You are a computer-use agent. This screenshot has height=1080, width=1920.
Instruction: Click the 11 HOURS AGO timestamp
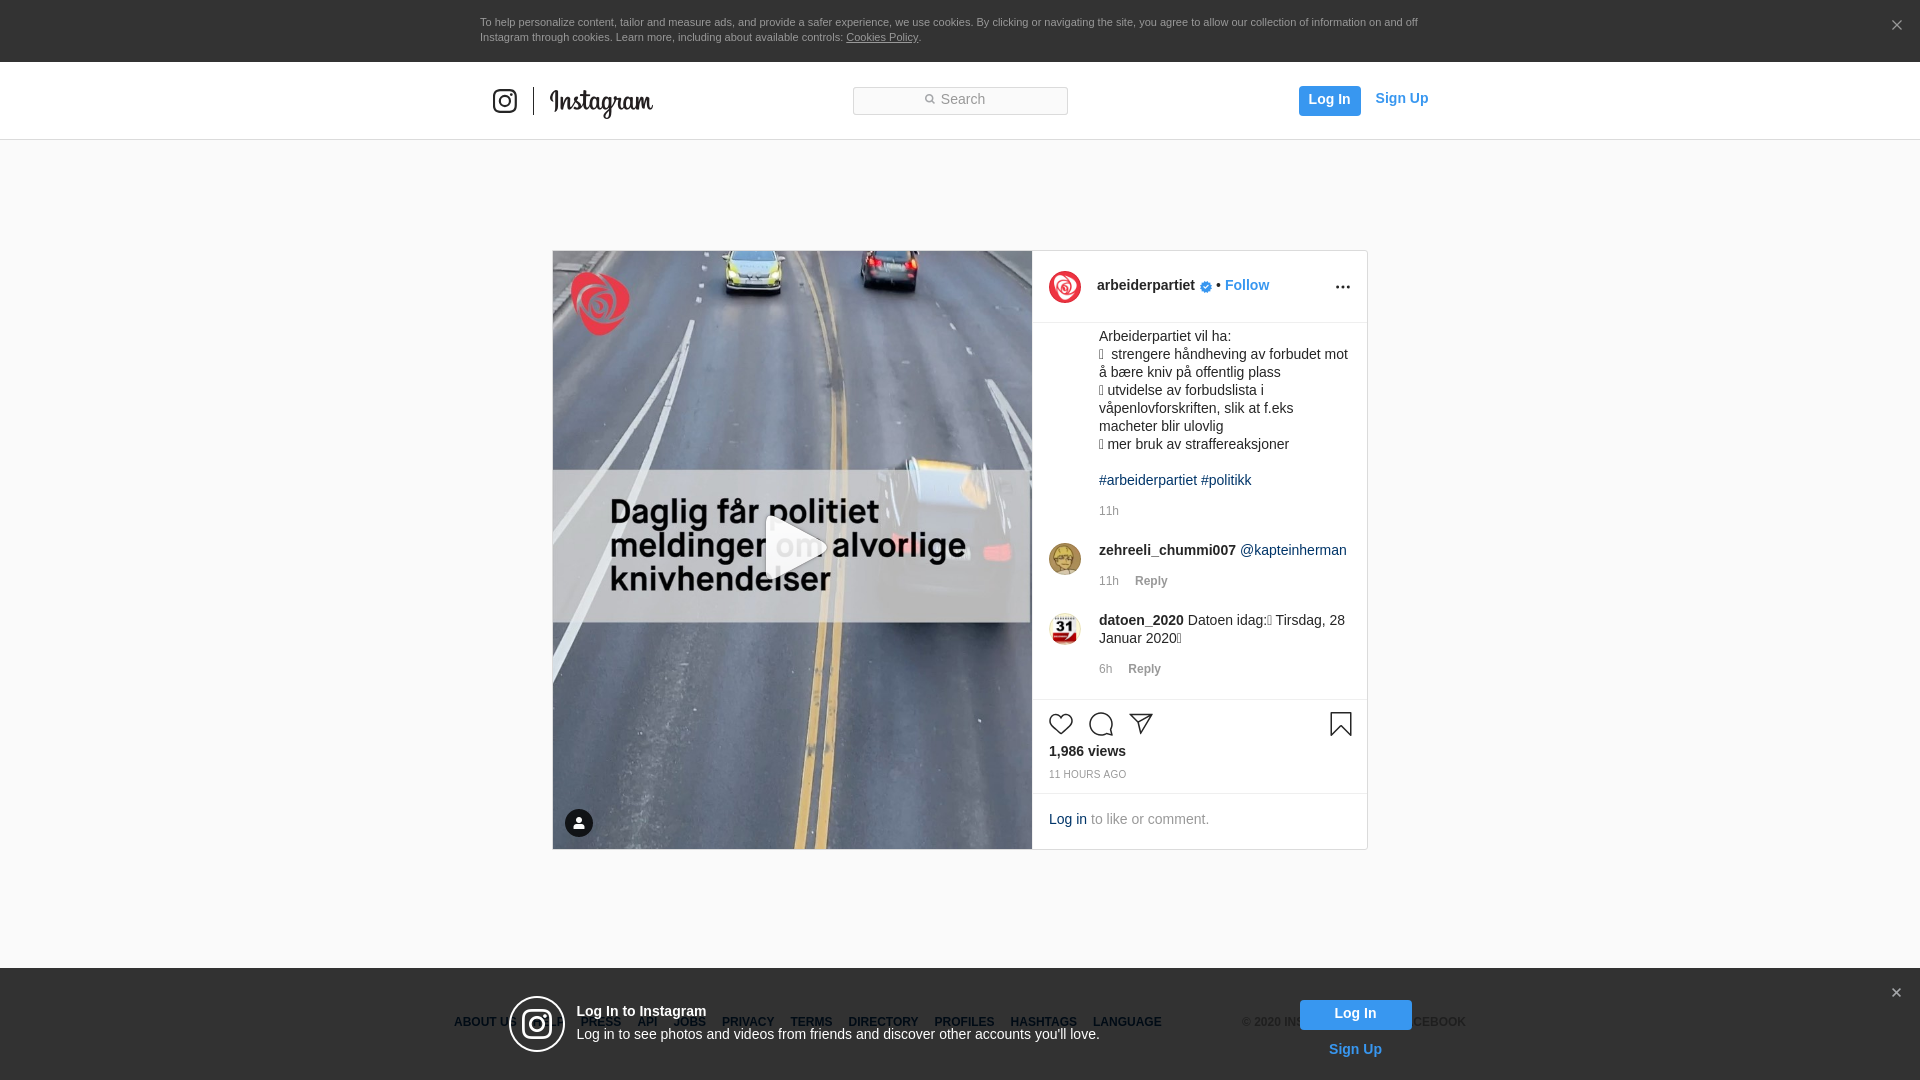[1087, 775]
